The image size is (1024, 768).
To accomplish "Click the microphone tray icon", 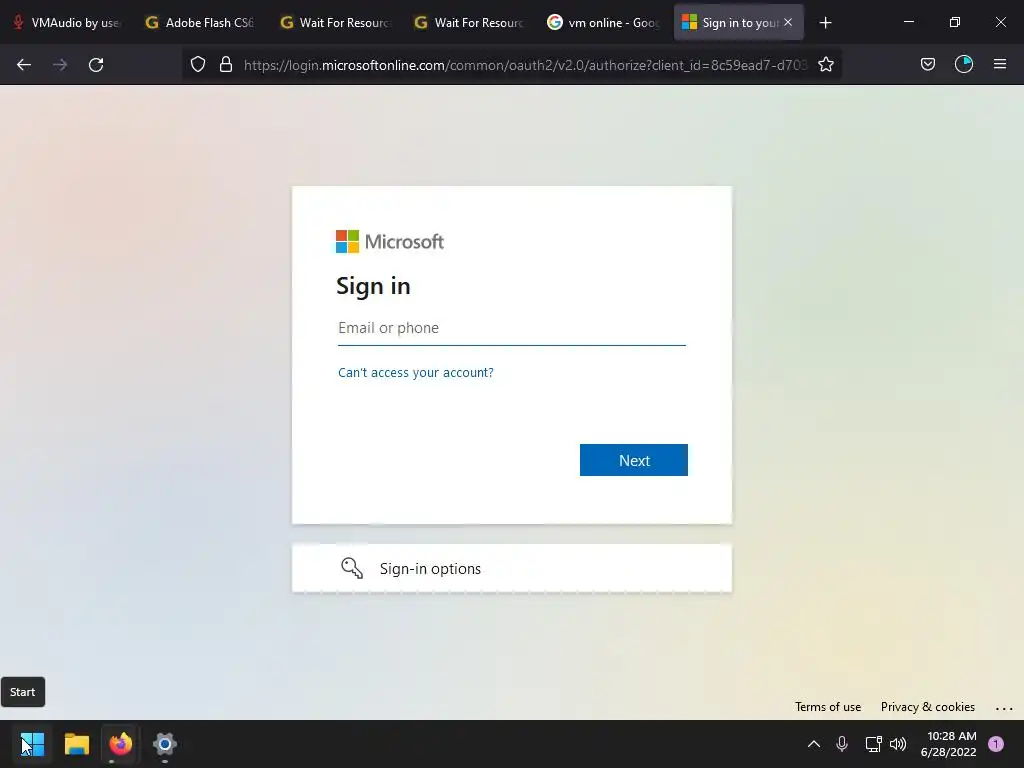I will tap(842, 744).
